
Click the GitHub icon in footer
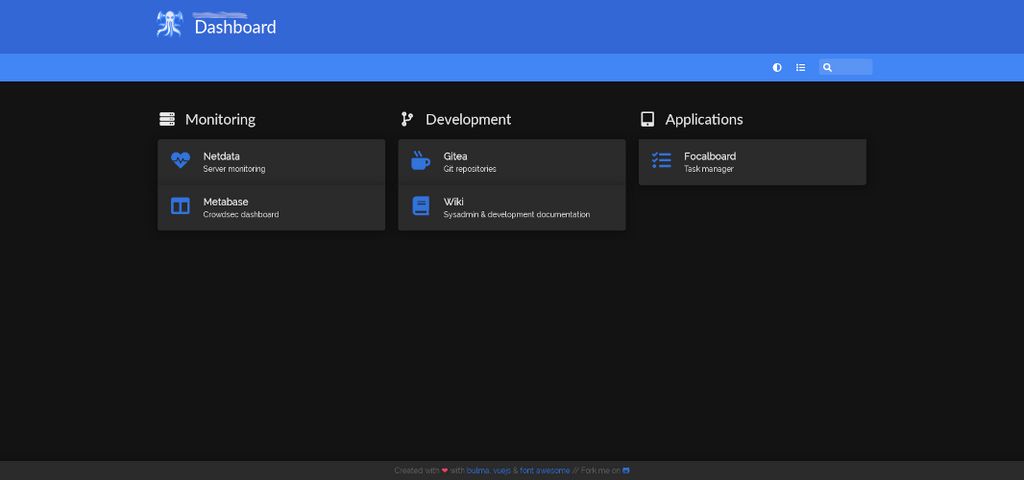pos(626,470)
